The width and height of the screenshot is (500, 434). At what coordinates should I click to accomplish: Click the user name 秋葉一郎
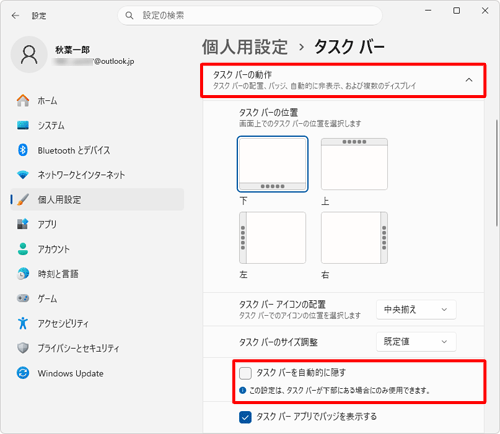tap(73, 50)
